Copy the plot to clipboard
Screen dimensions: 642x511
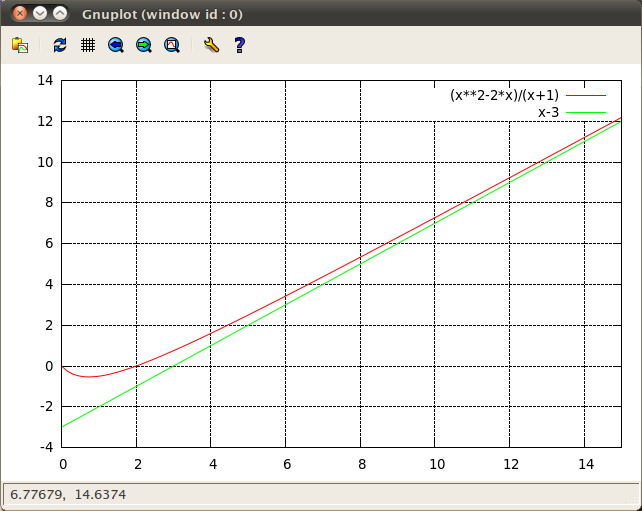(x=19, y=45)
